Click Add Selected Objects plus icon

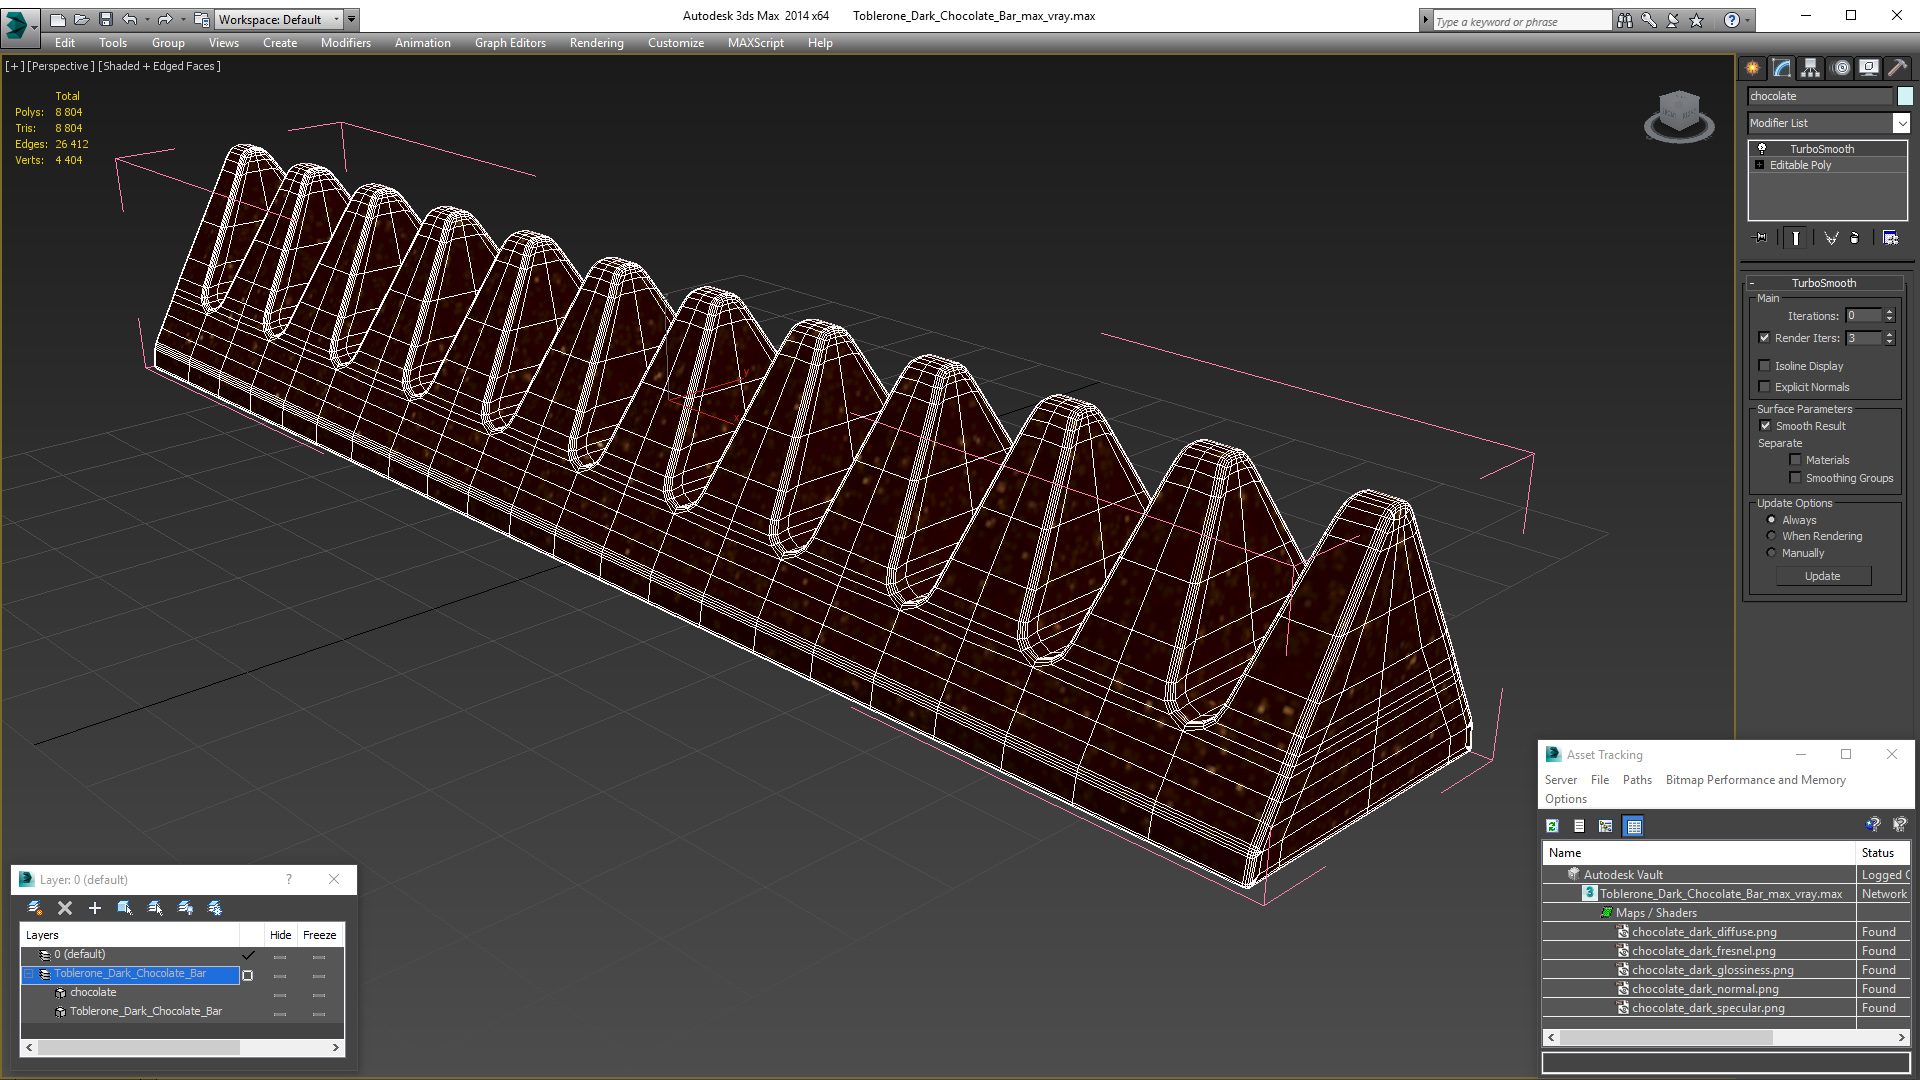[x=95, y=908]
